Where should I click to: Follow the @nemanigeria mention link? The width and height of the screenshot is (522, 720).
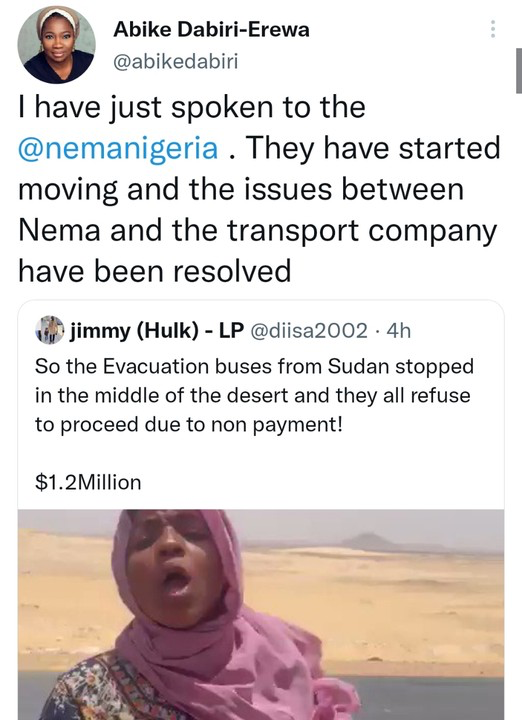point(118,149)
